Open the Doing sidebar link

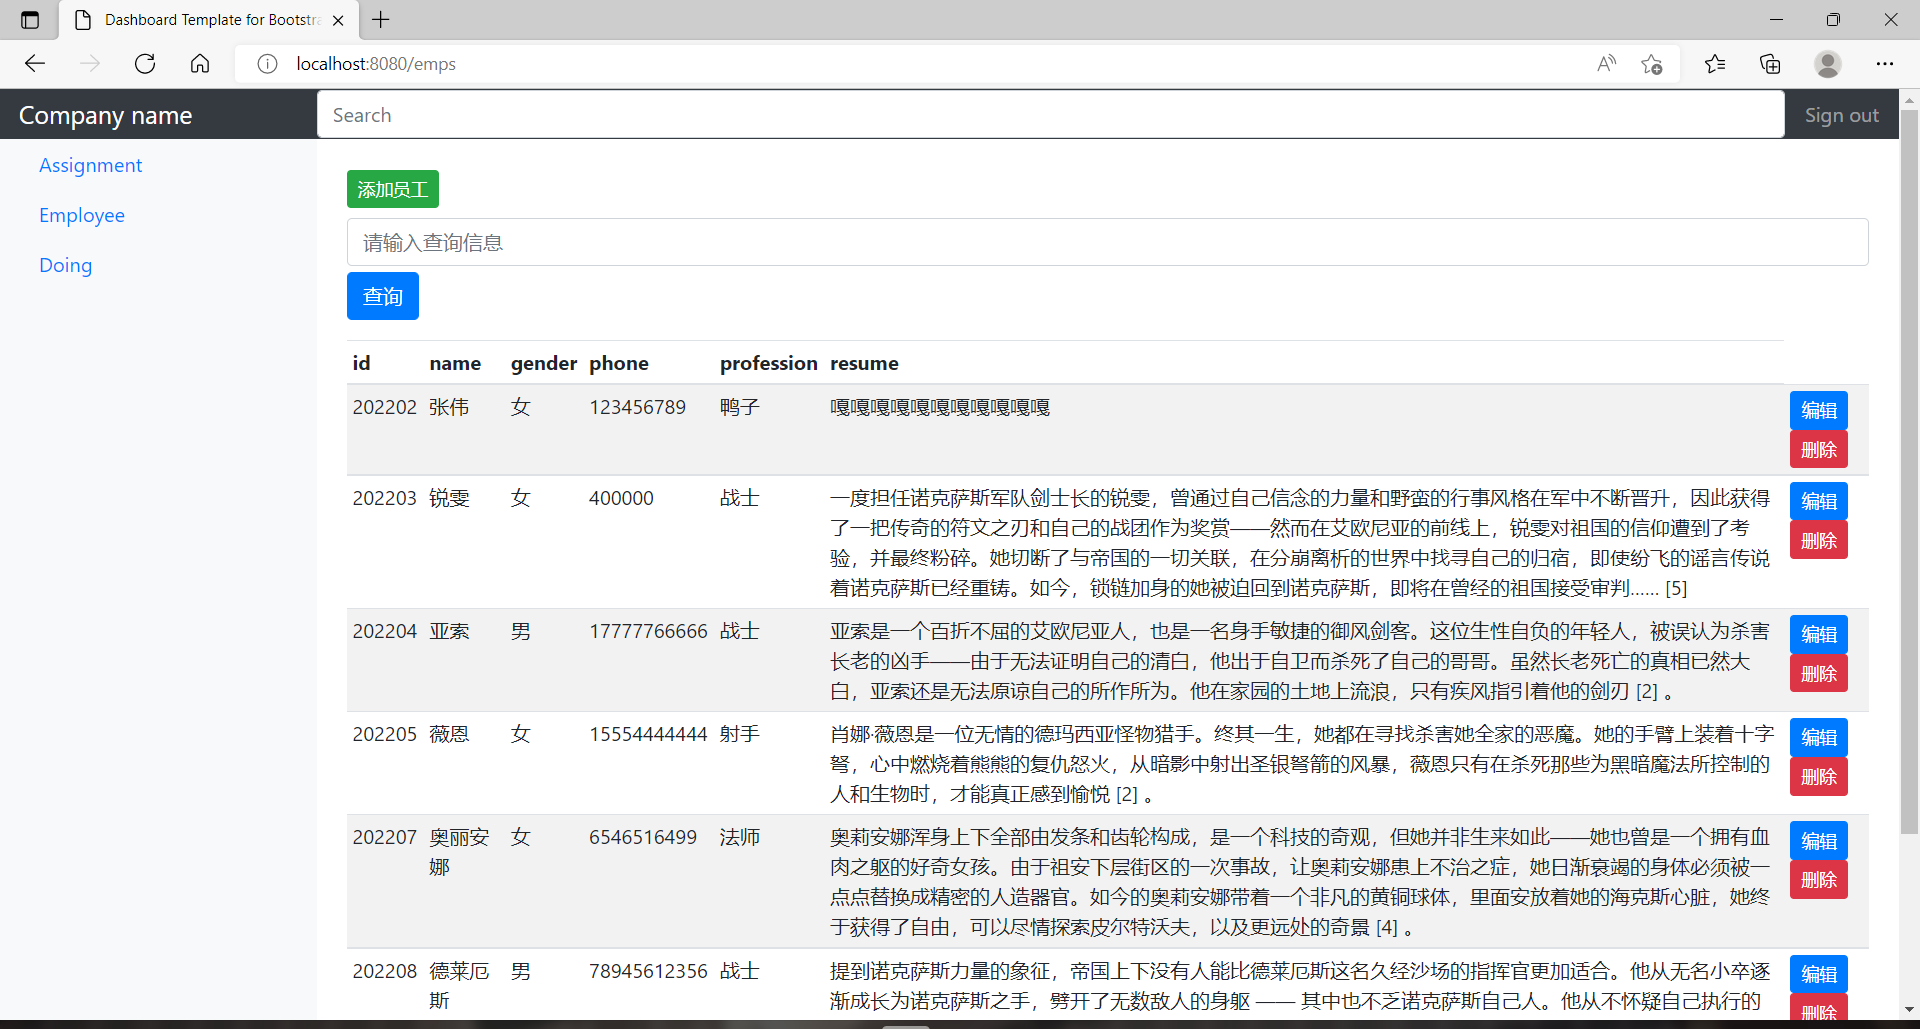click(x=65, y=265)
